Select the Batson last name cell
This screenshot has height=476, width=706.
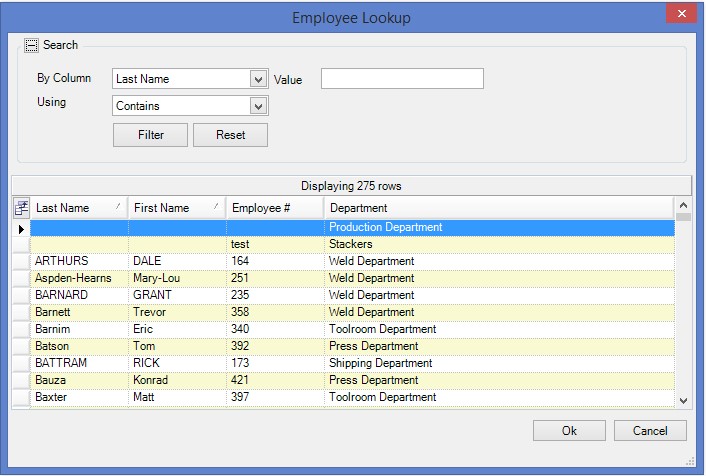pos(79,346)
